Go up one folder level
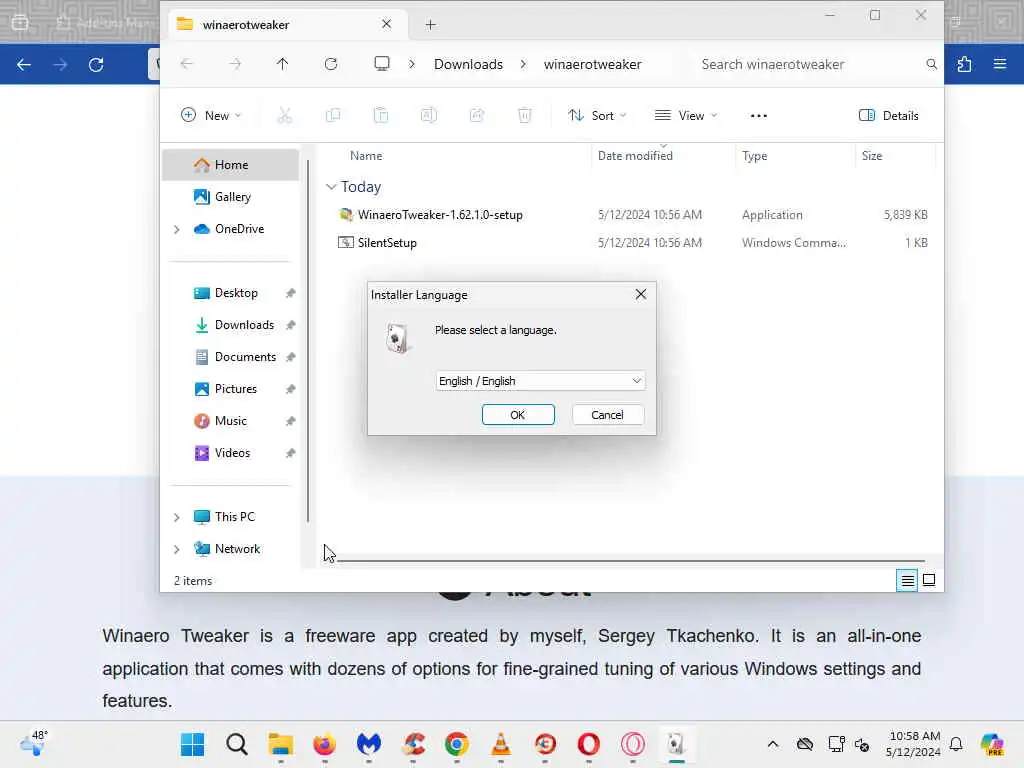 [x=282, y=64]
